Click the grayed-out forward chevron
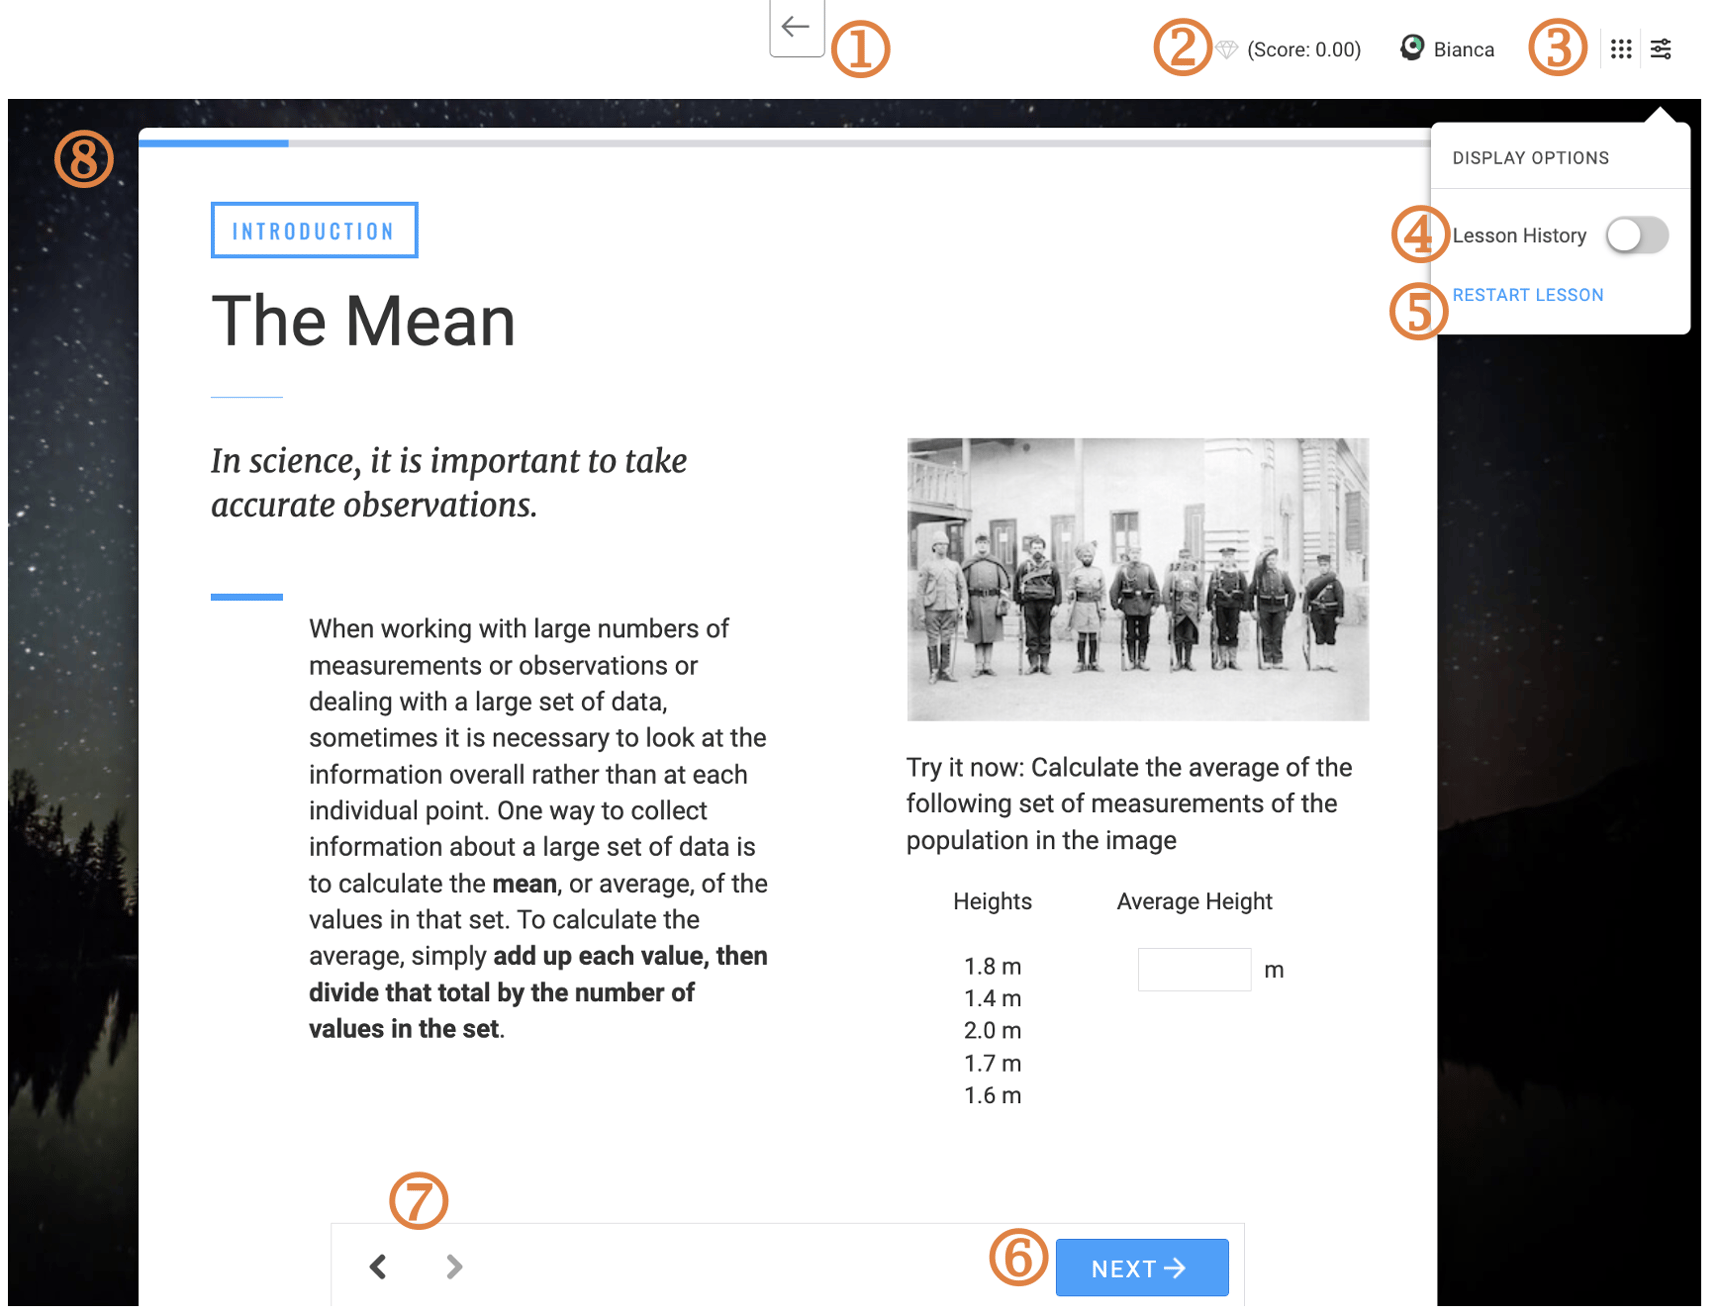The width and height of the screenshot is (1720, 1314). click(453, 1266)
